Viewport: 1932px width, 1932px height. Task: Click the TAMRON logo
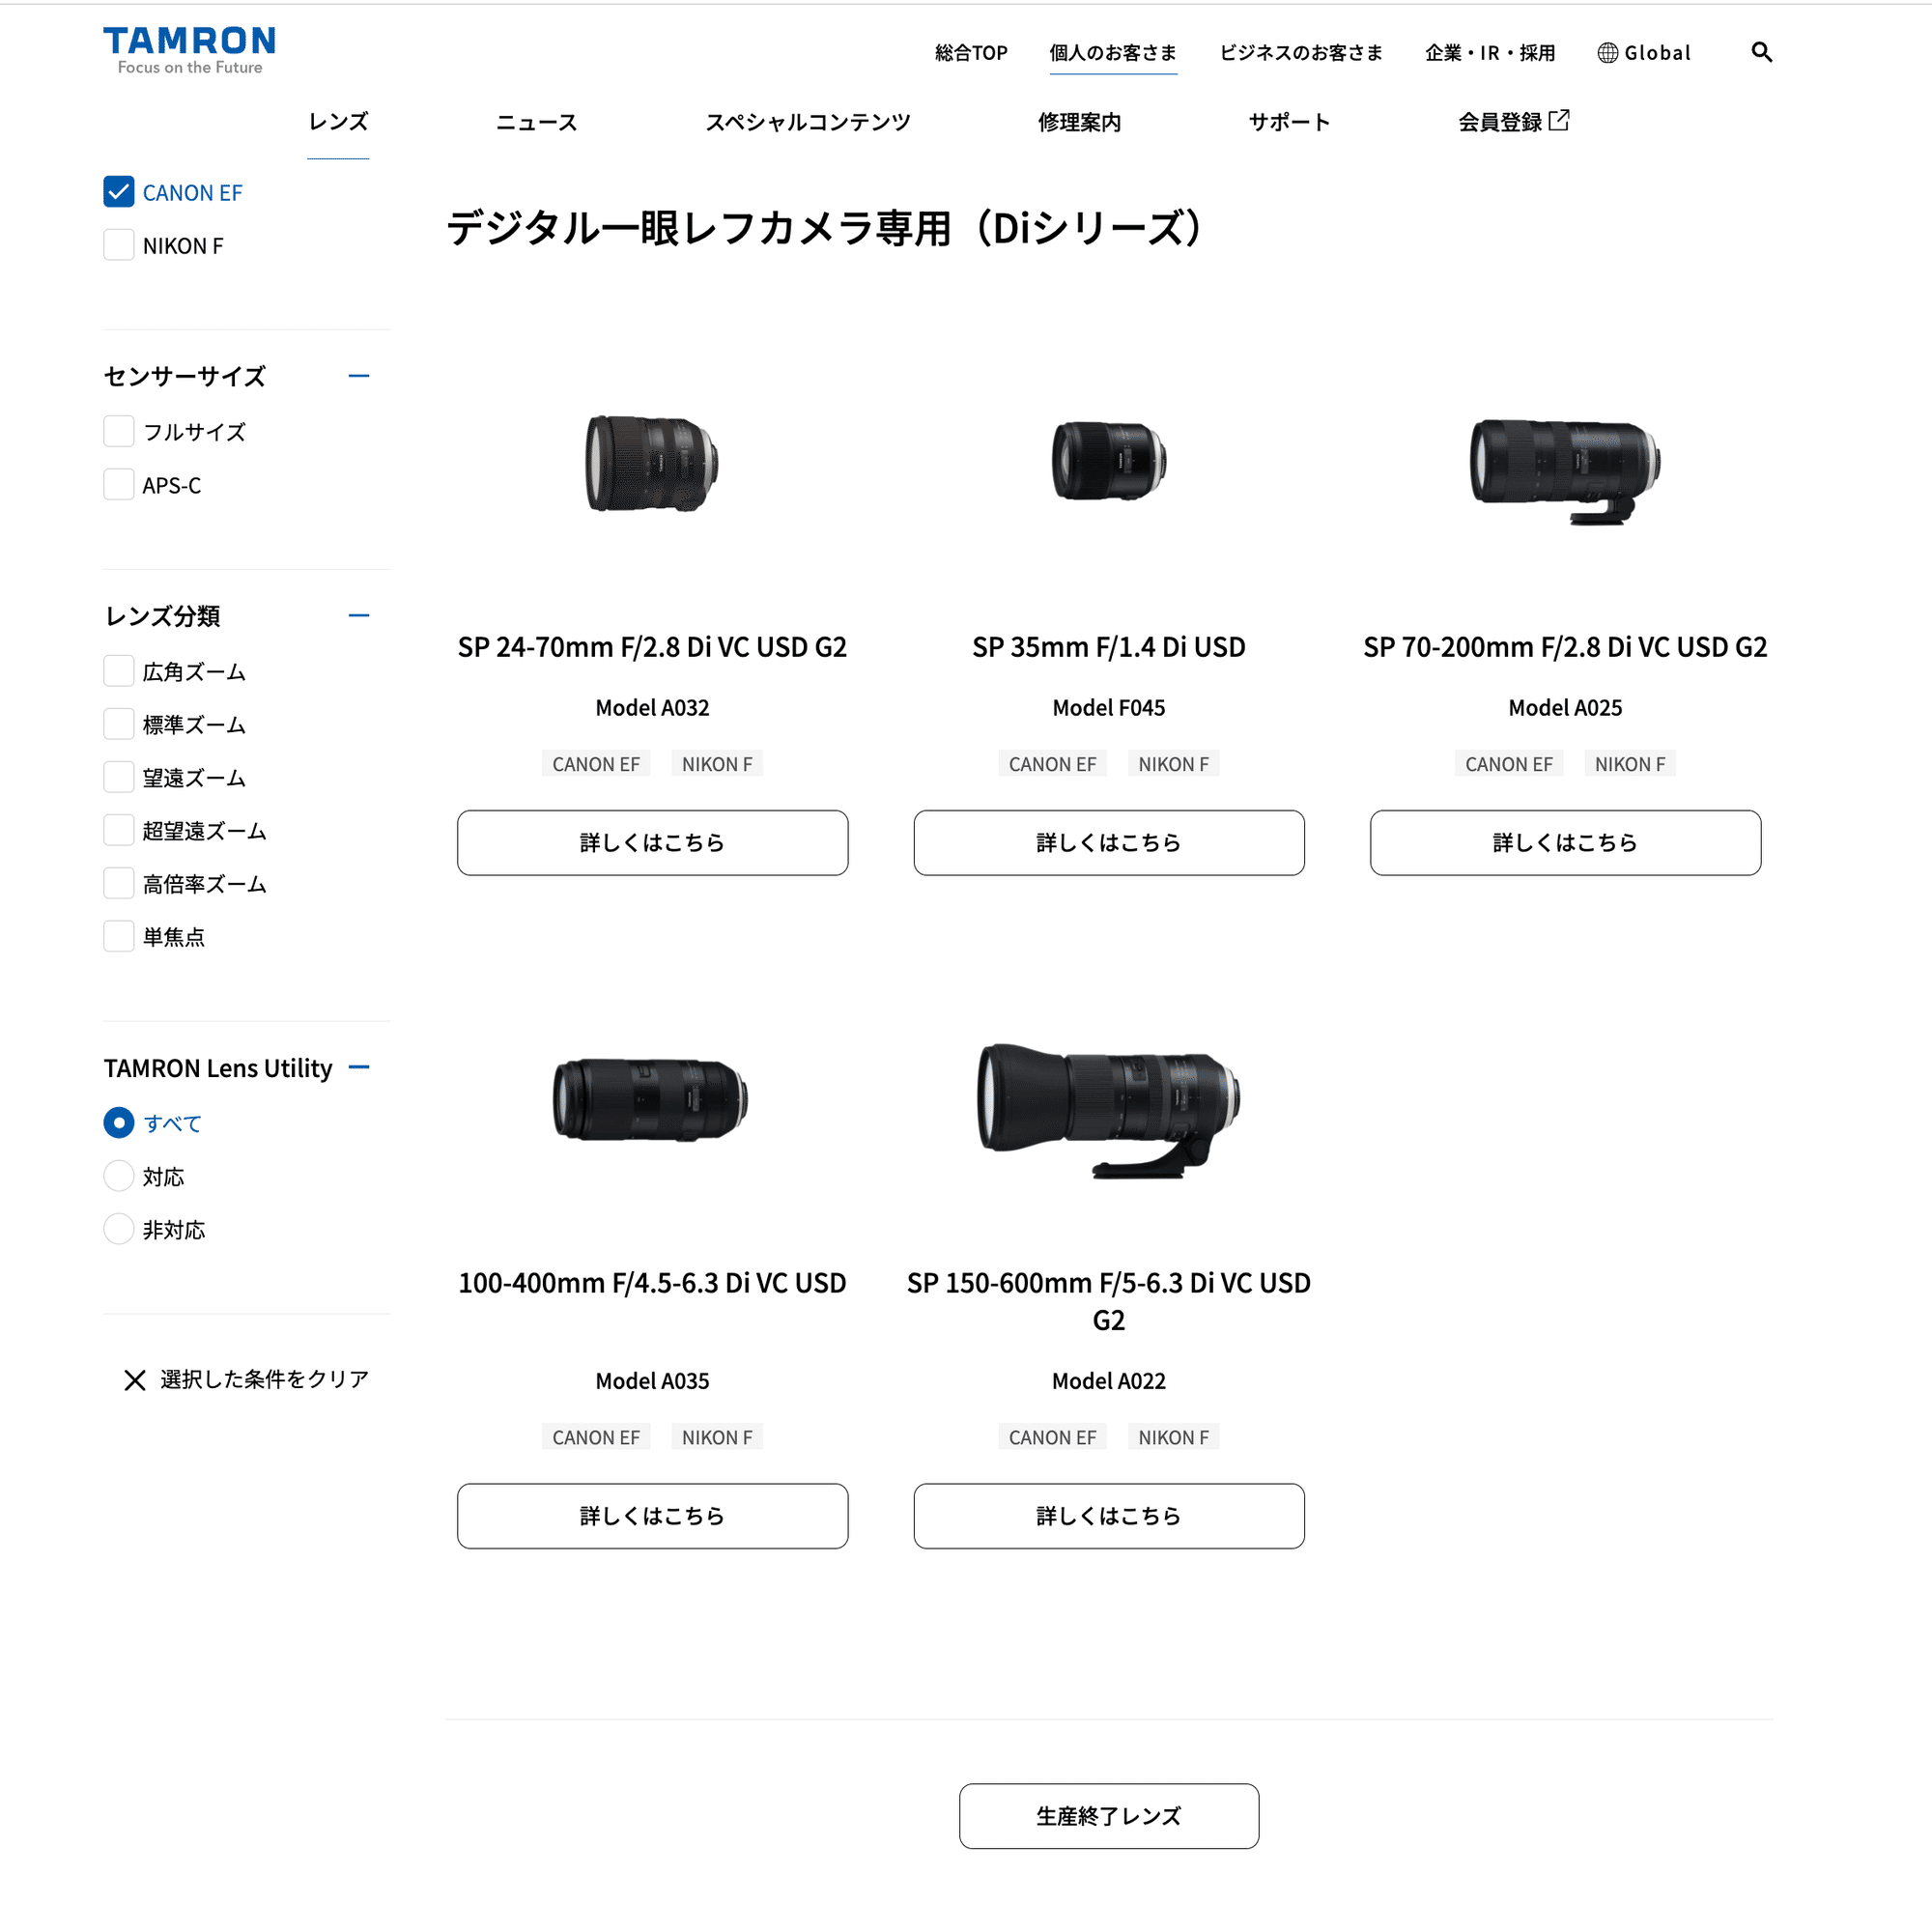click(188, 48)
